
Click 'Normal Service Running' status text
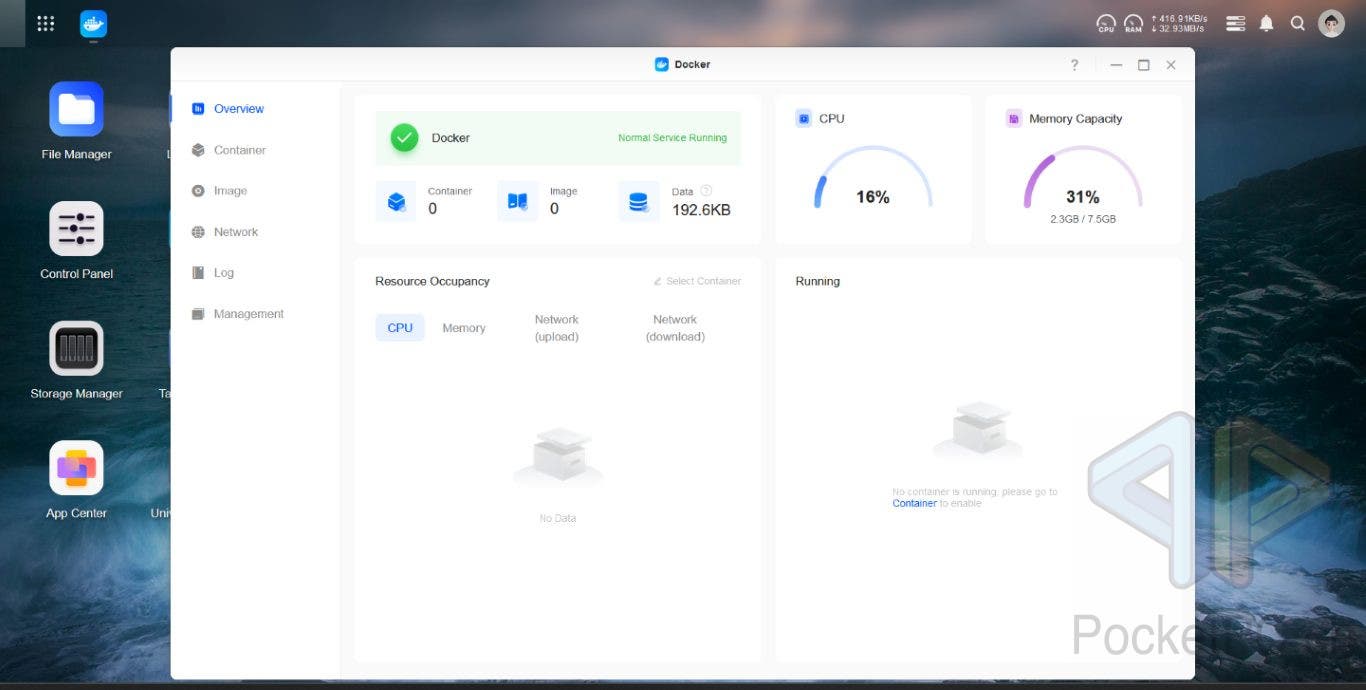click(672, 138)
